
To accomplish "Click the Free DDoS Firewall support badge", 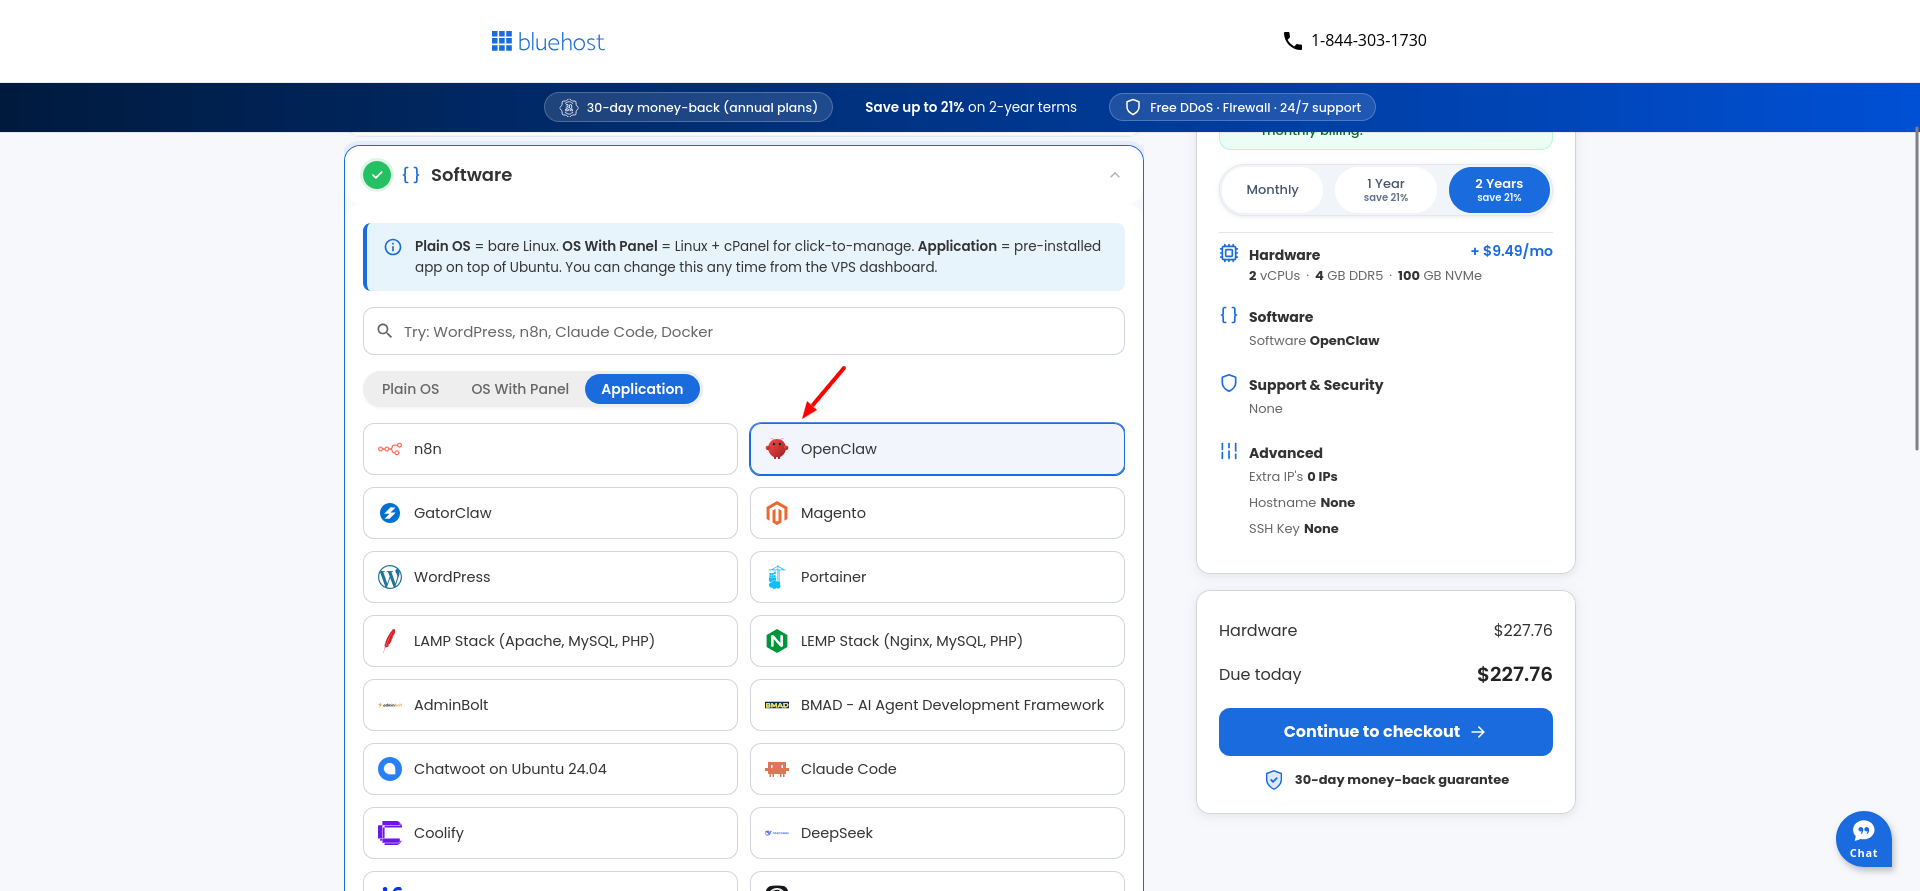I will tap(1242, 108).
